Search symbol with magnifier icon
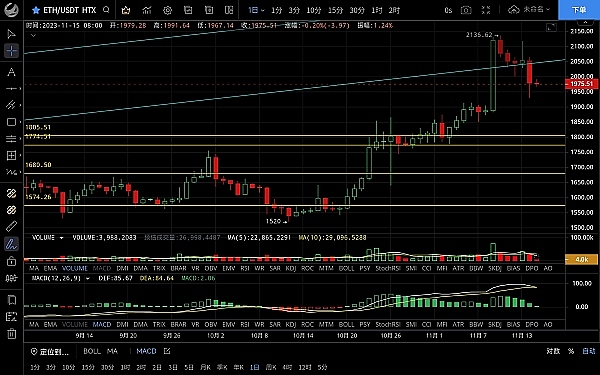This screenshot has height=375, width=600. point(106,10)
